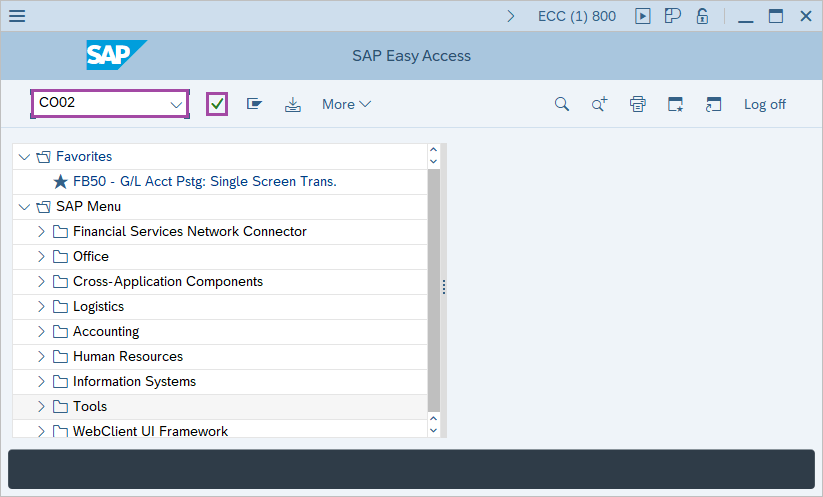Click the transaction command input field

pos(98,103)
